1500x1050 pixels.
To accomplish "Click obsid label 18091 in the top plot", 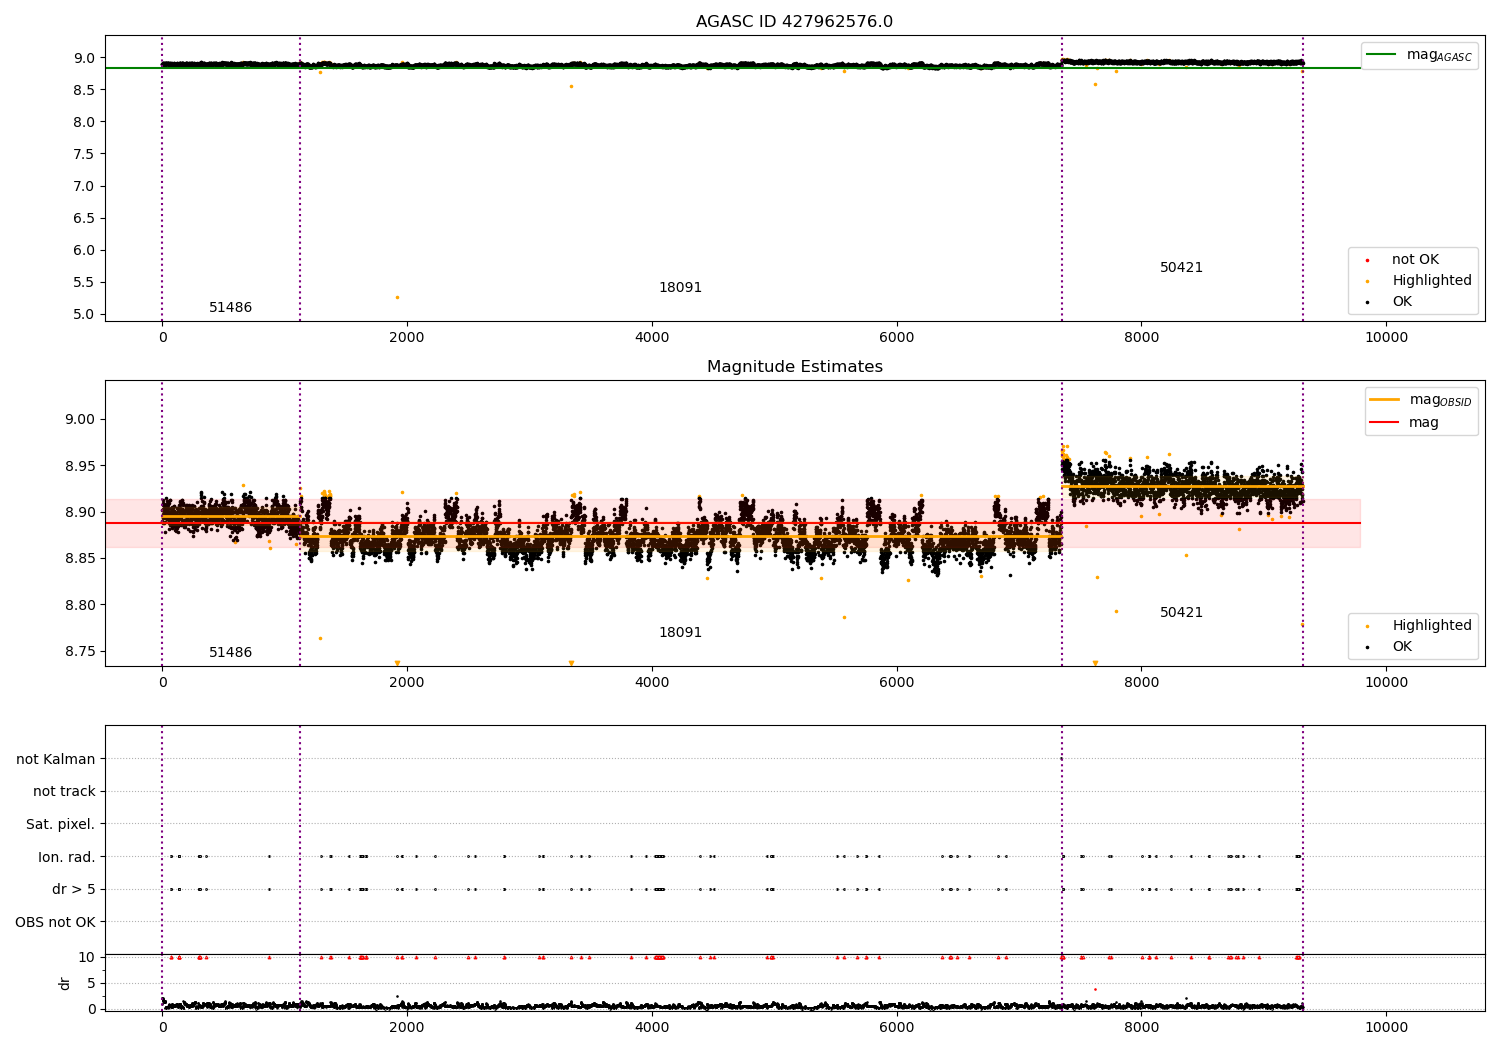I will [x=680, y=288].
